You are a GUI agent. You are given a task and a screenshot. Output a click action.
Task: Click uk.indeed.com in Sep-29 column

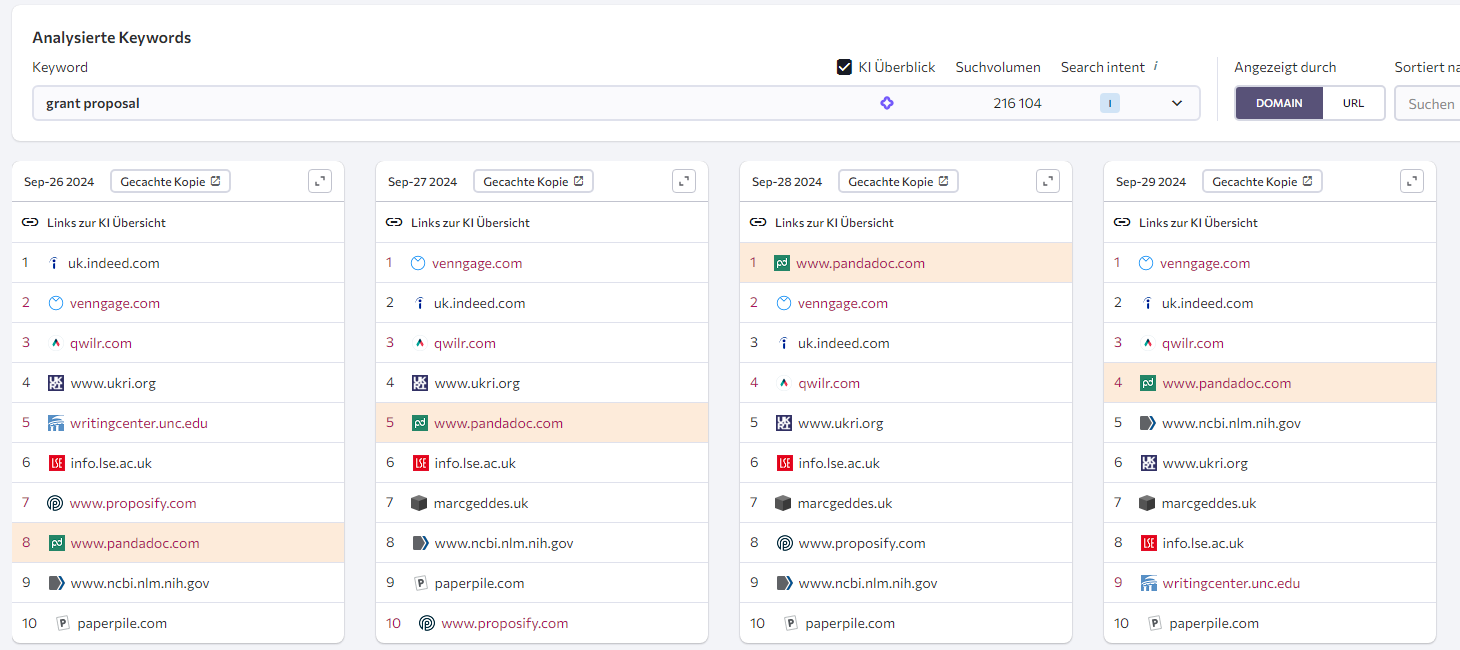coord(1207,303)
